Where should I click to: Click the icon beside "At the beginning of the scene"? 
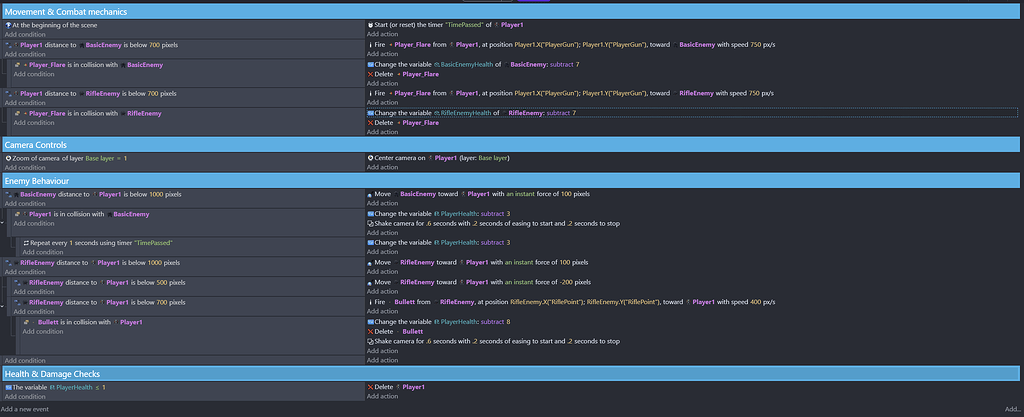click(x=8, y=24)
